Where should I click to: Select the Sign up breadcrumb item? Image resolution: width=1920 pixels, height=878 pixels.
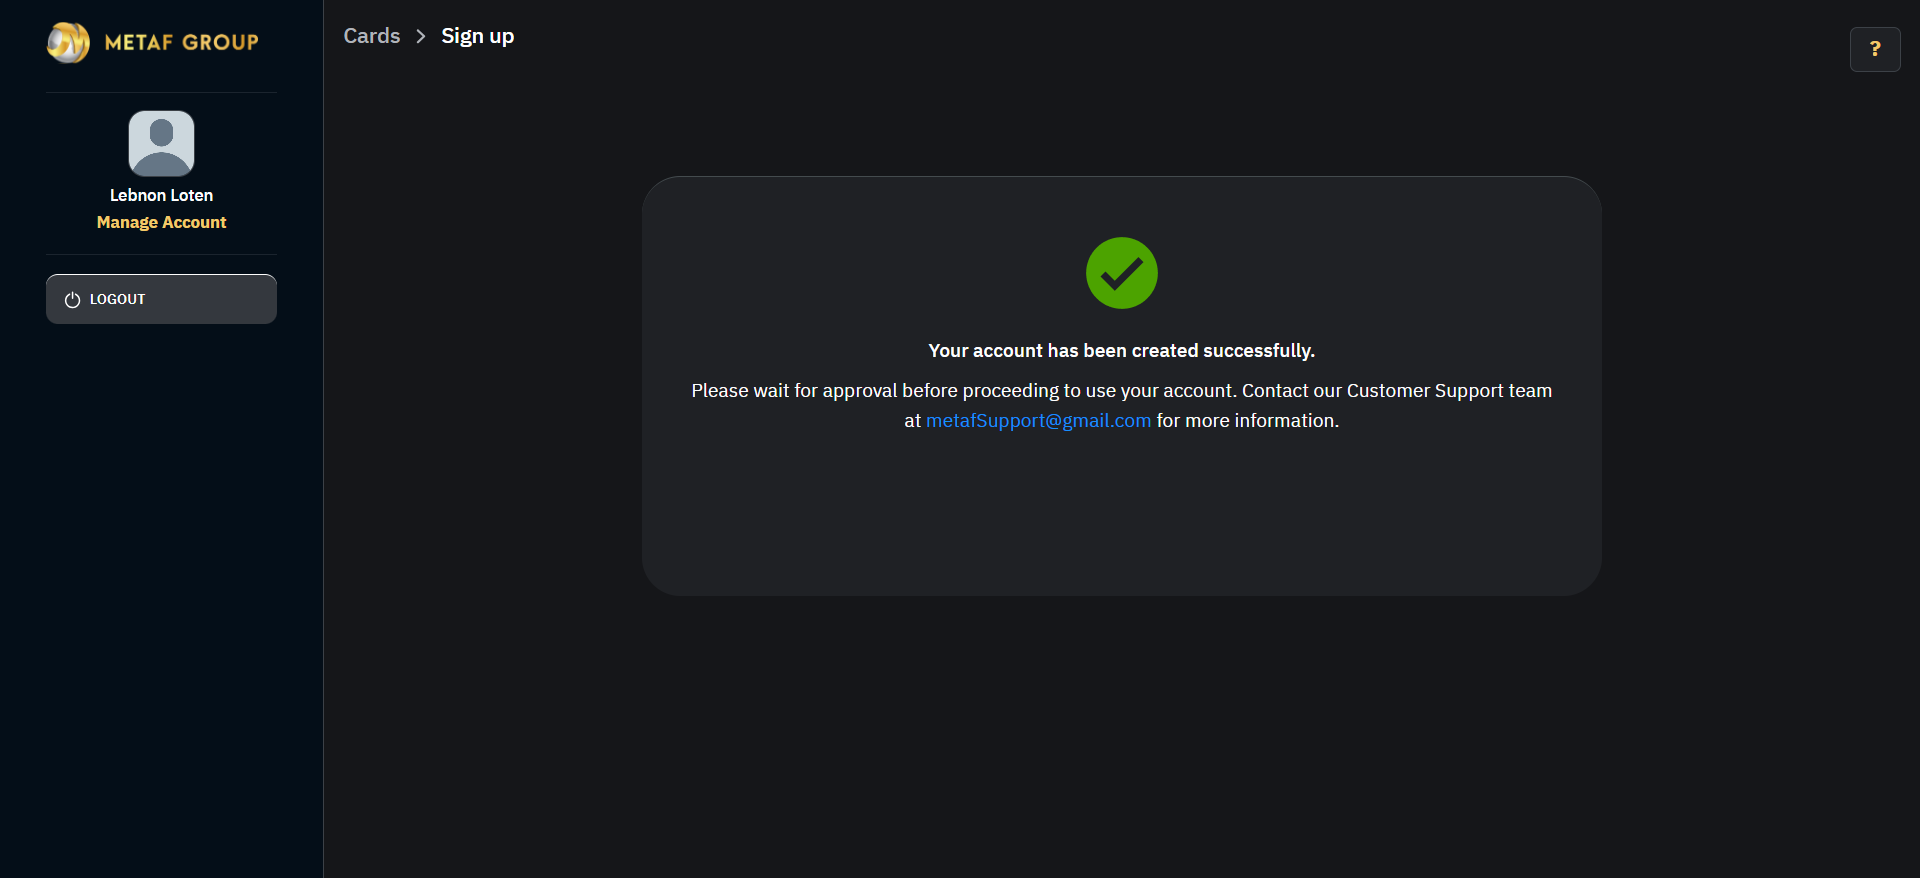[x=478, y=36]
